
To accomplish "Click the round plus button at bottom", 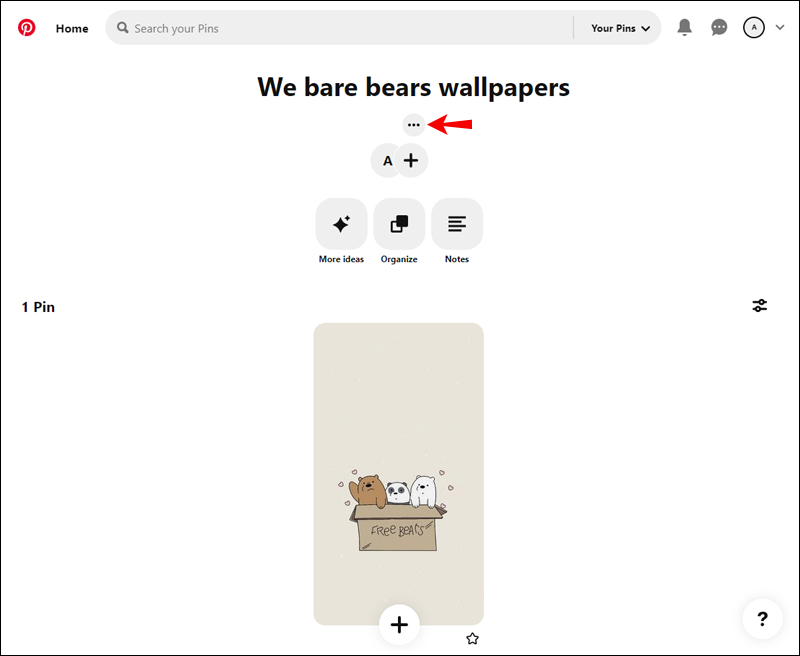I will [x=399, y=625].
